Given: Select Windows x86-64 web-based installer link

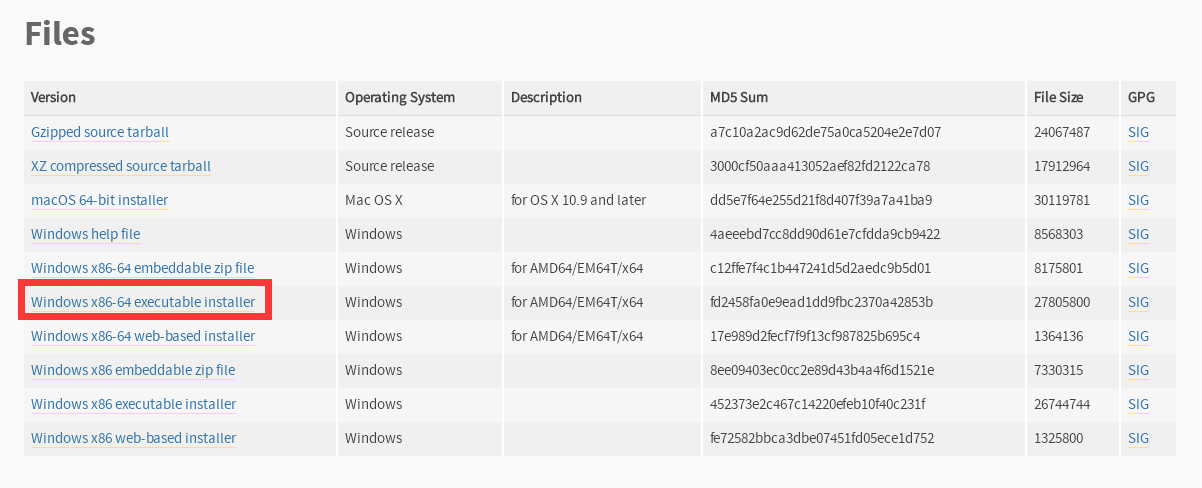Looking at the screenshot, I should point(143,336).
